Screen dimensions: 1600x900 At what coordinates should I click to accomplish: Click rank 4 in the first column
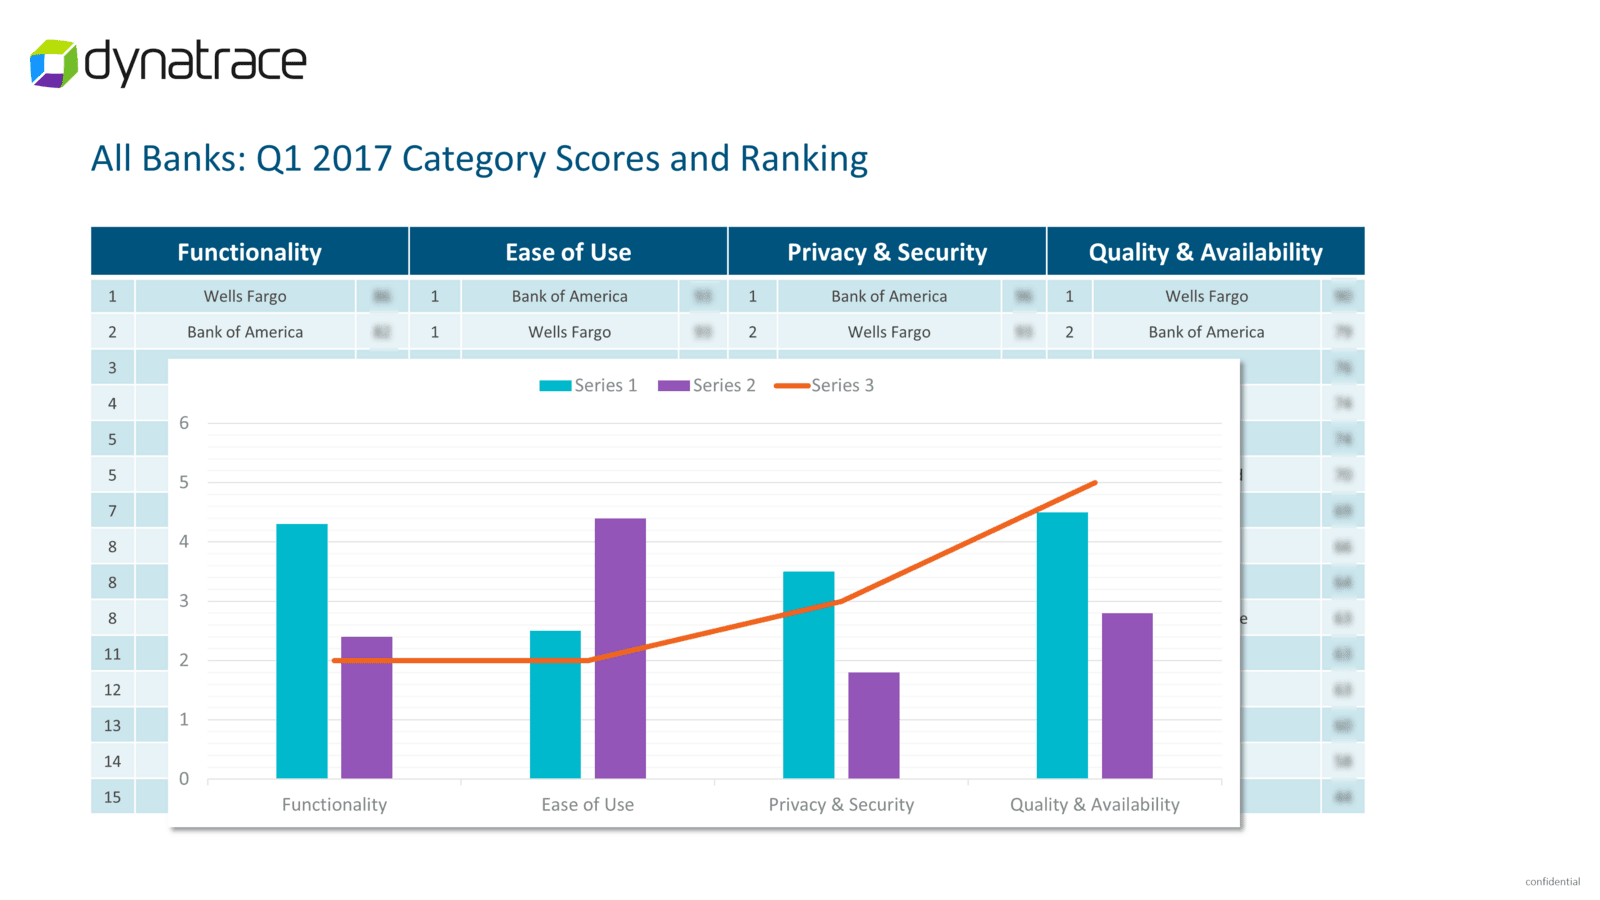[112, 404]
